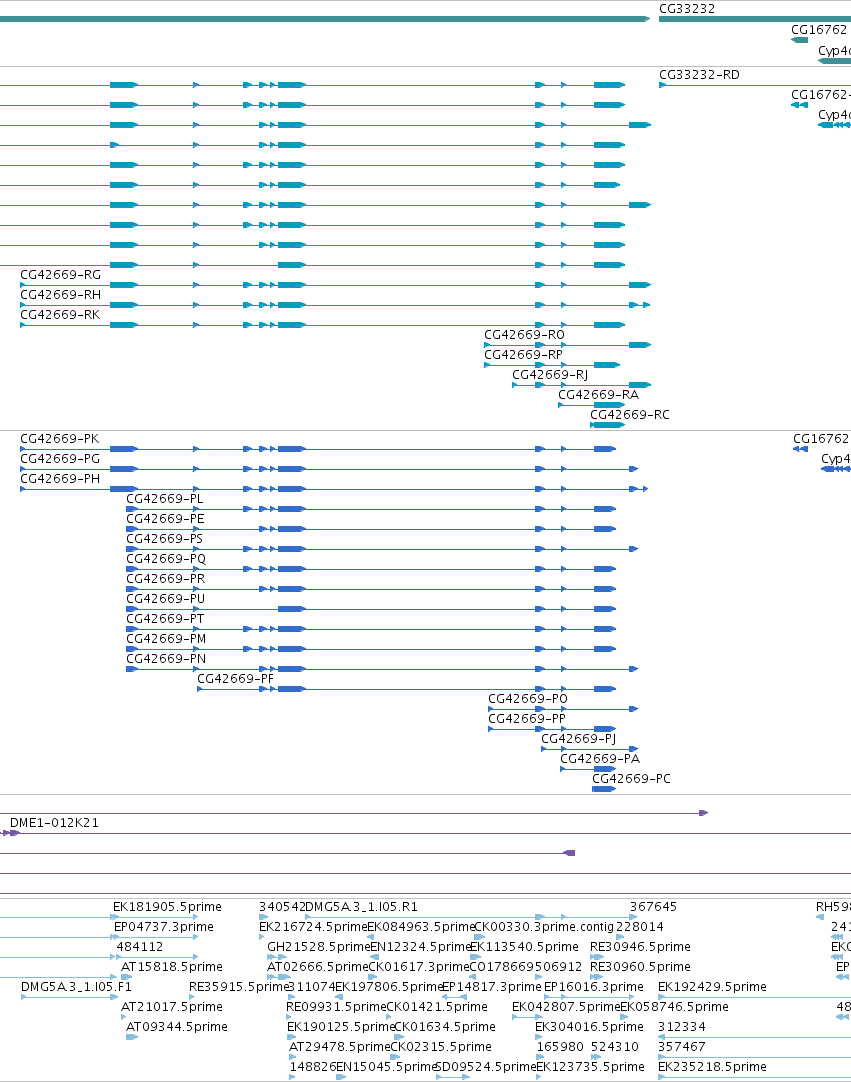Select EST EK190125.5prime

[341, 1027]
